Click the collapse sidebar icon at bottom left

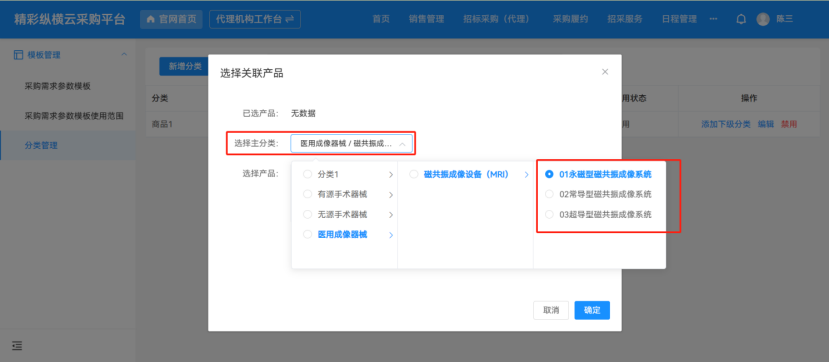(x=17, y=346)
